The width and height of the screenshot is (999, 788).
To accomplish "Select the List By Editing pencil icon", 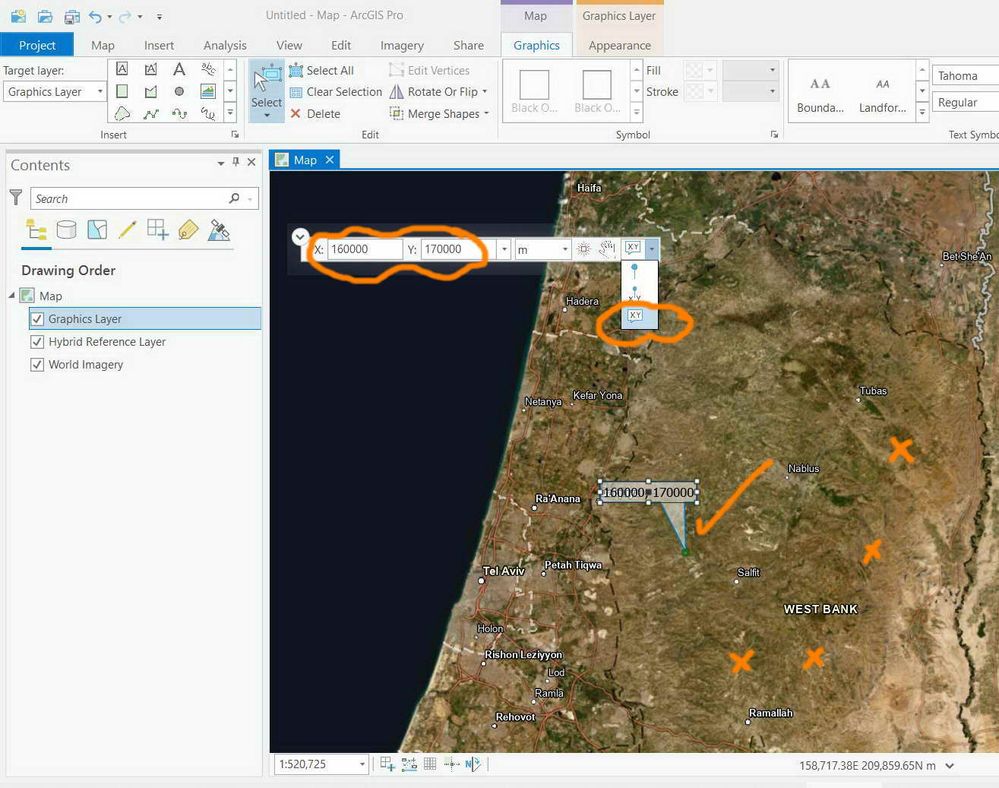I will [x=127, y=230].
